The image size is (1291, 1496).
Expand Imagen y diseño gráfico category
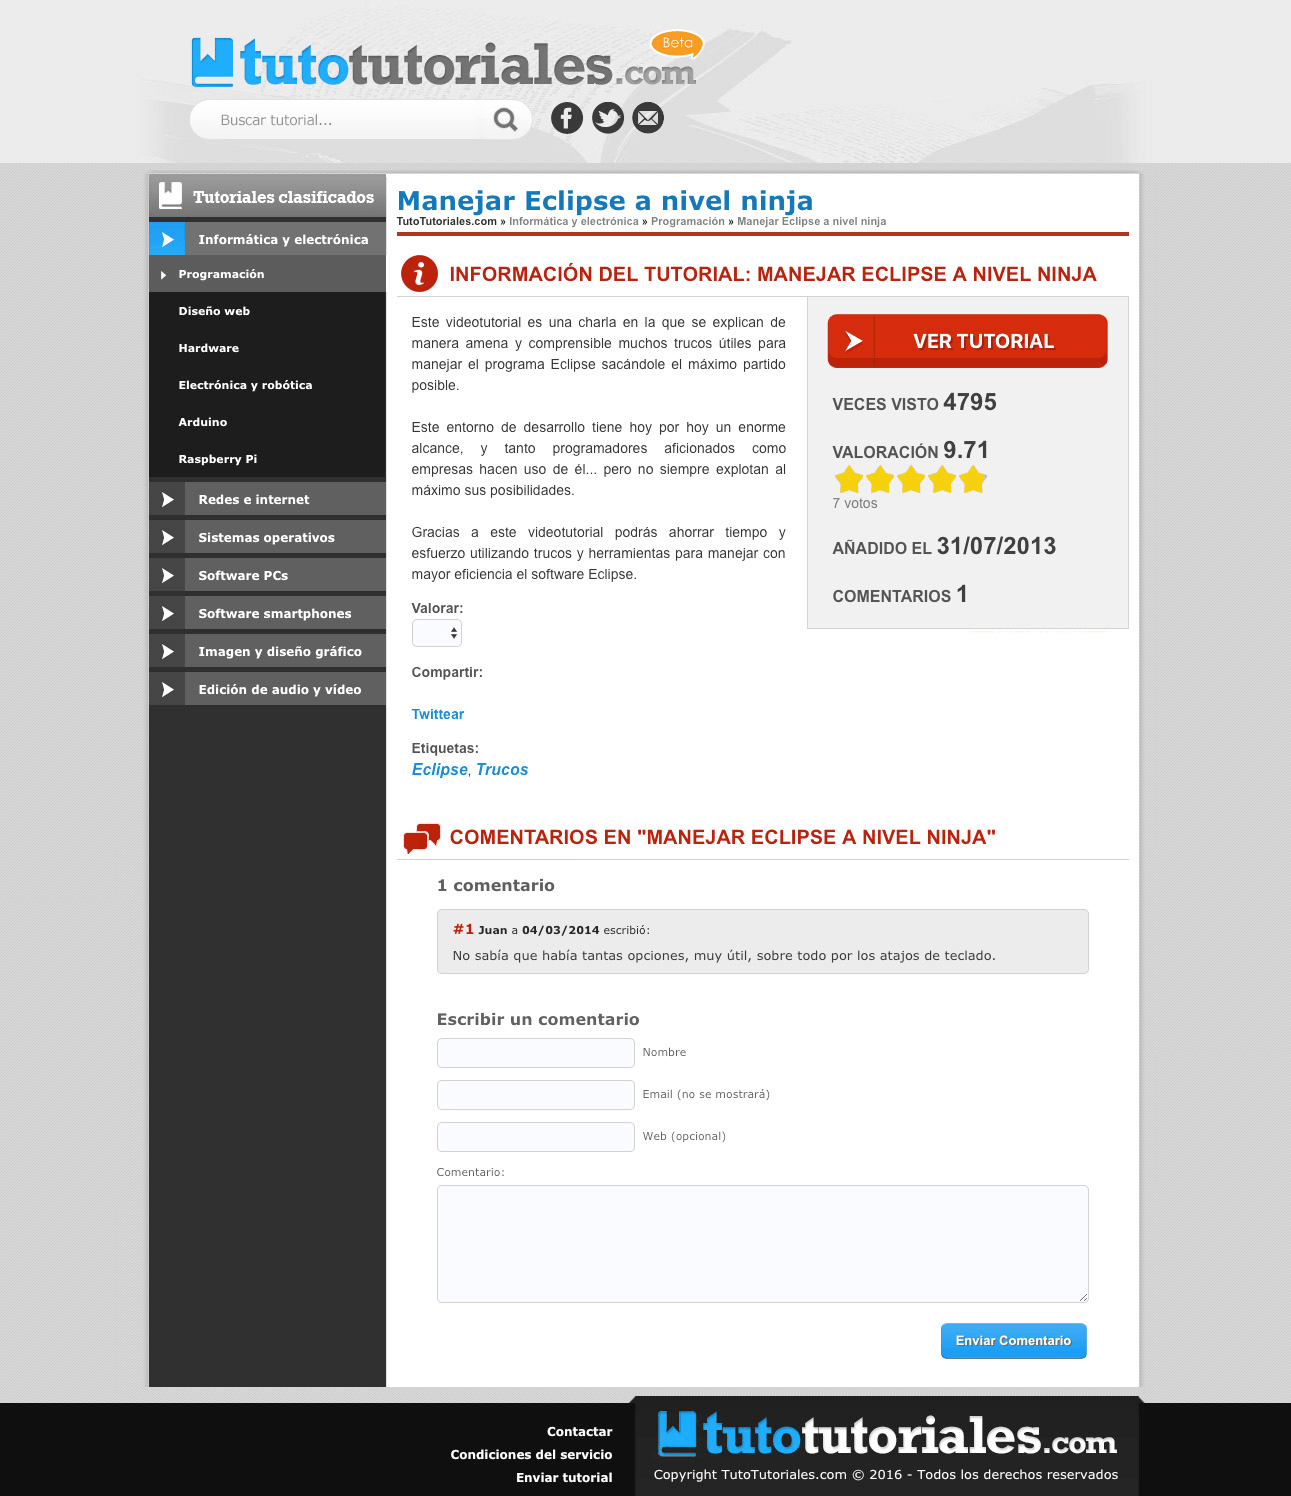279,651
